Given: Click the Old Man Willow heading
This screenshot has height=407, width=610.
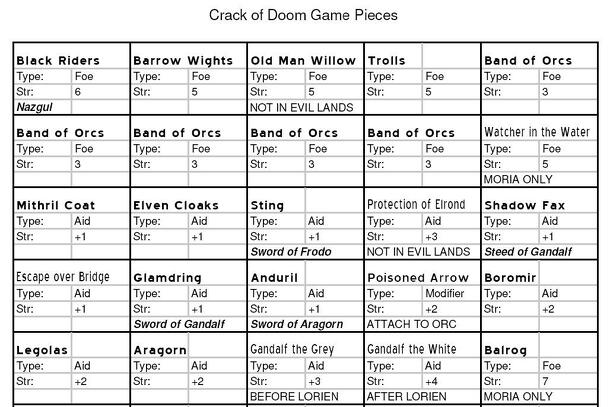Looking at the screenshot, I should (303, 61).
